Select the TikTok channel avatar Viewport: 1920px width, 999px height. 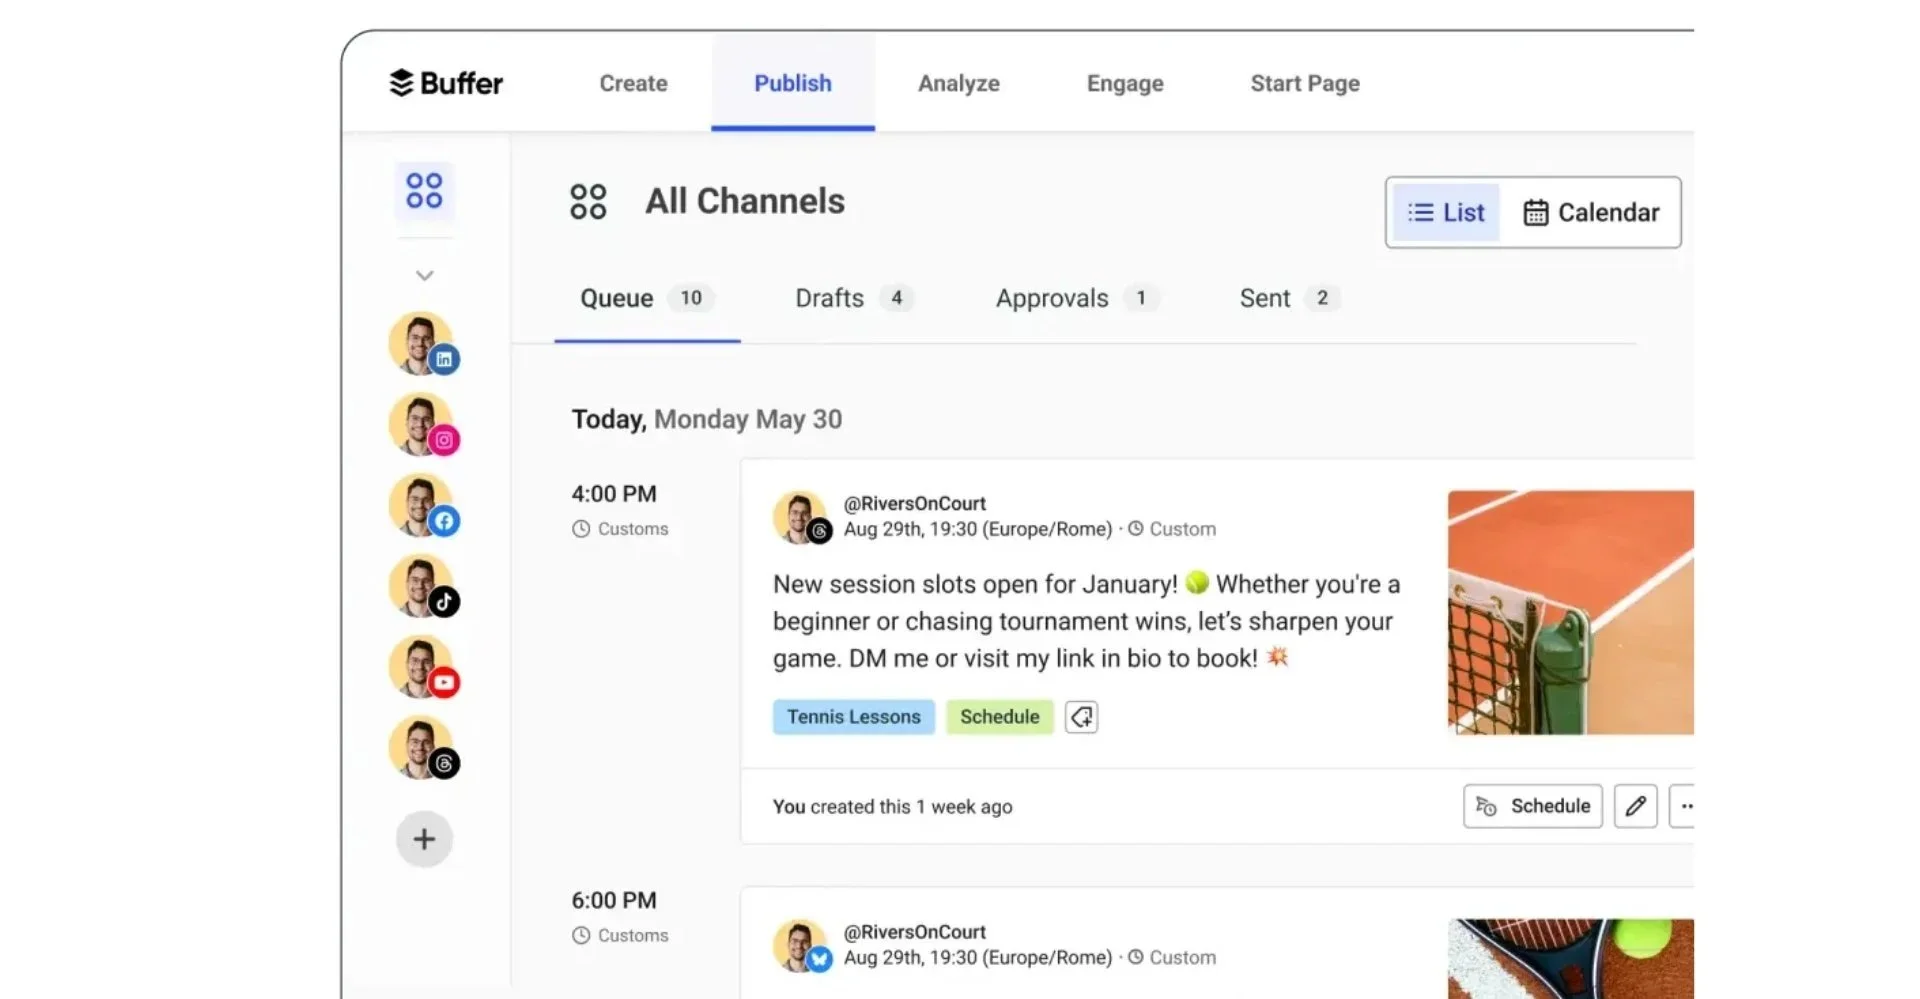point(422,586)
